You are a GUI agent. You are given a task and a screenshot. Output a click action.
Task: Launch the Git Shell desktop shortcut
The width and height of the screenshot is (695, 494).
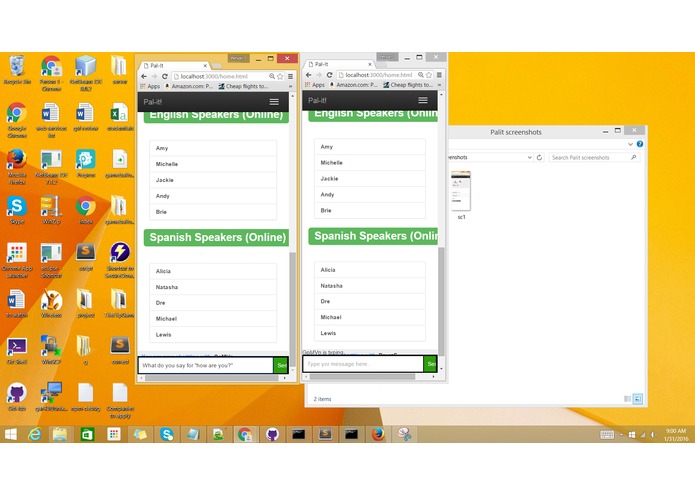tap(17, 350)
